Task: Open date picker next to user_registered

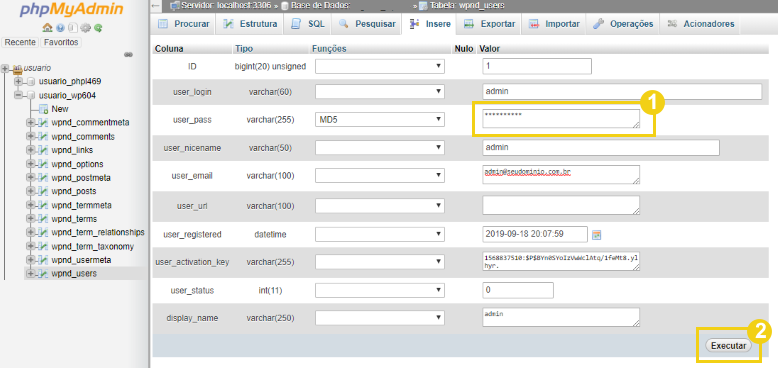Action: click(597, 235)
